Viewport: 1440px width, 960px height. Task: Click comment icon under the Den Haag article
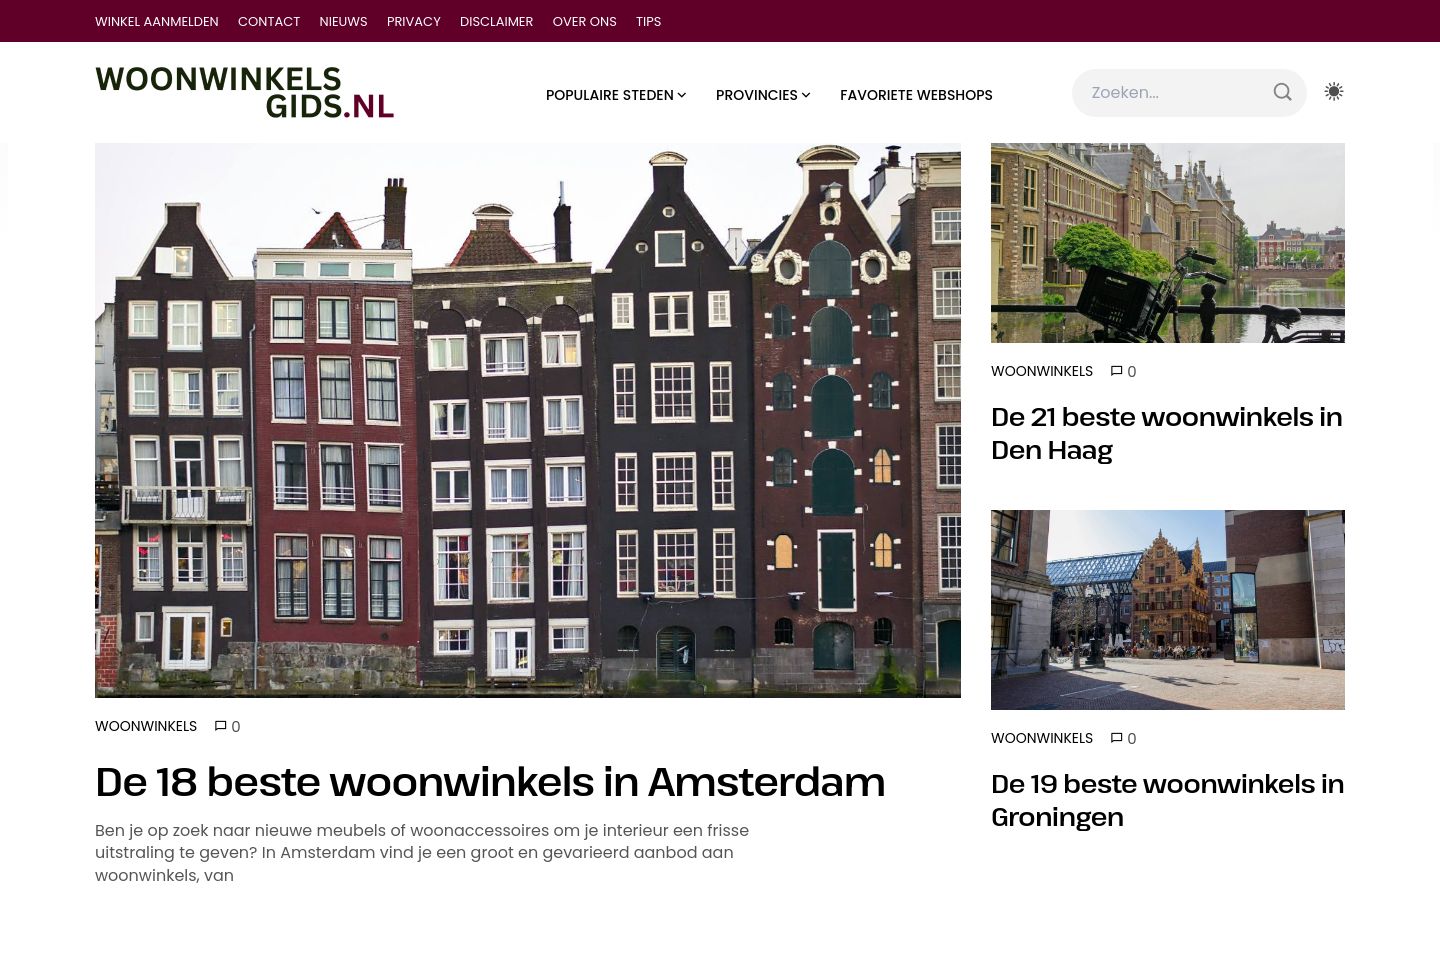(x=1117, y=371)
